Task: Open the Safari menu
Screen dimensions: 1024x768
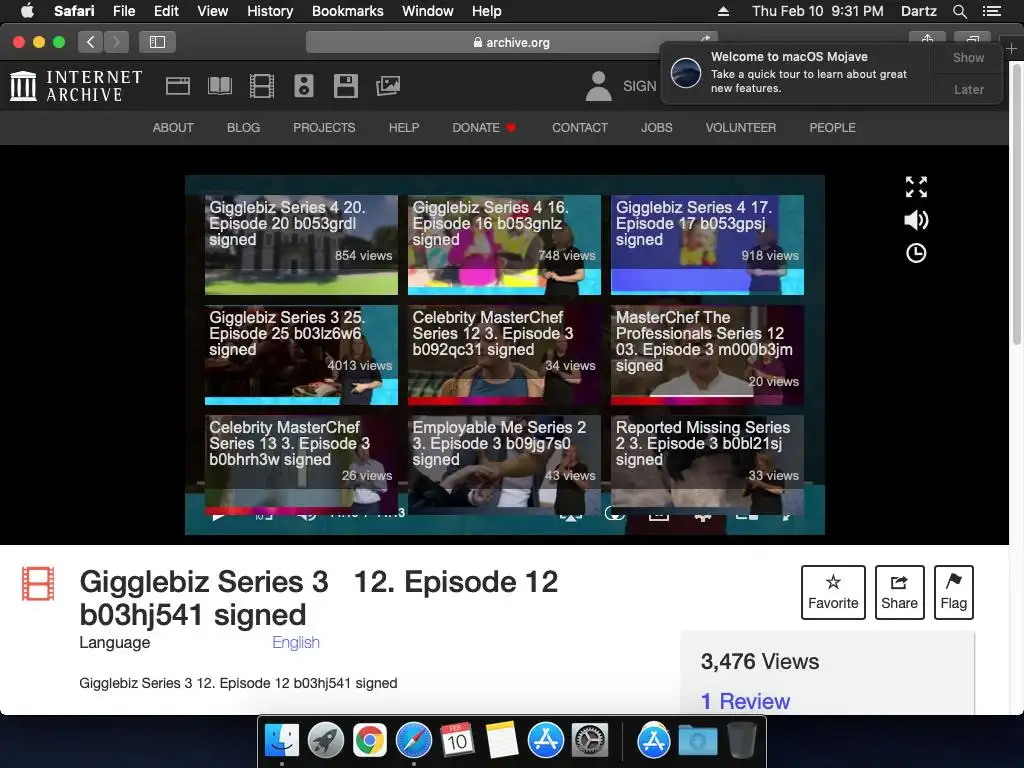Action: point(74,11)
